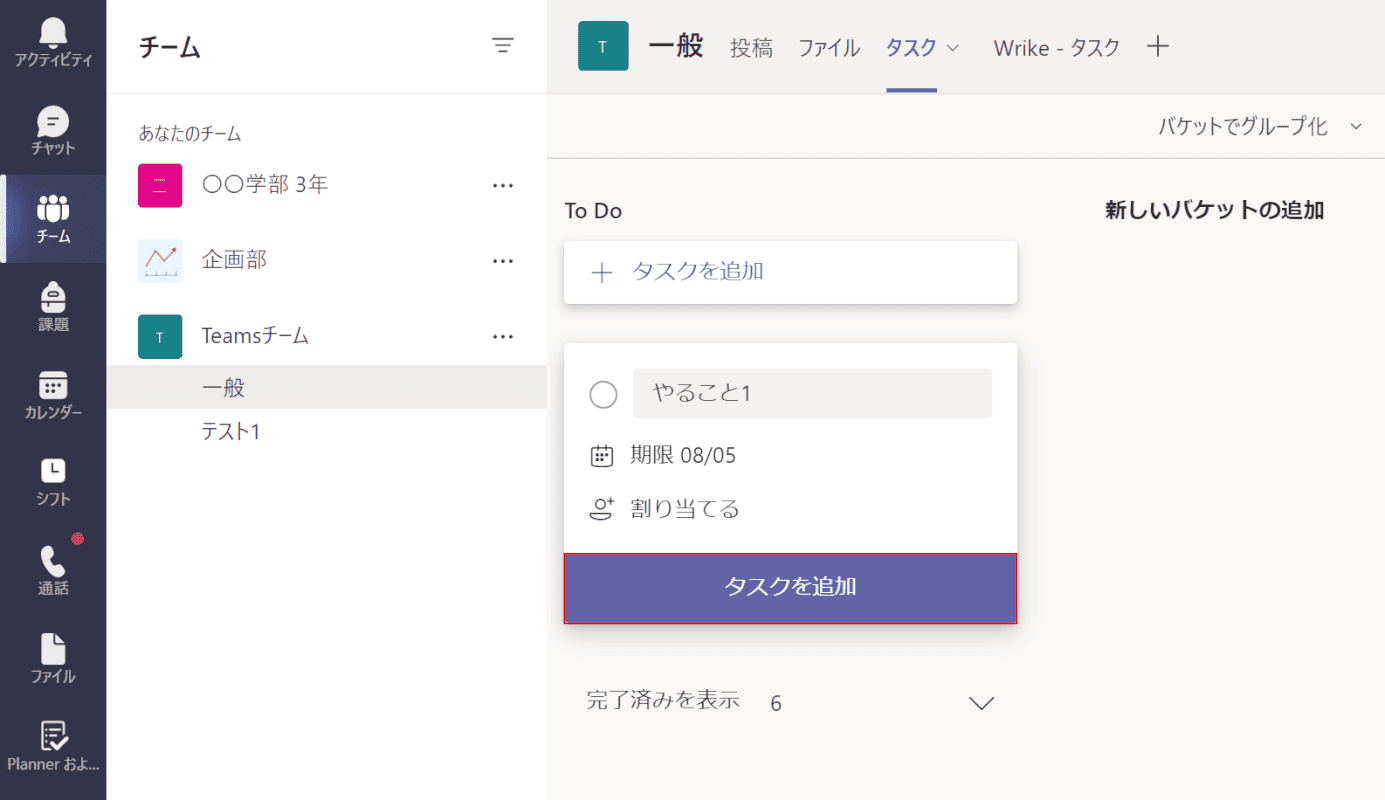Click the channel header T avatar

[603, 46]
